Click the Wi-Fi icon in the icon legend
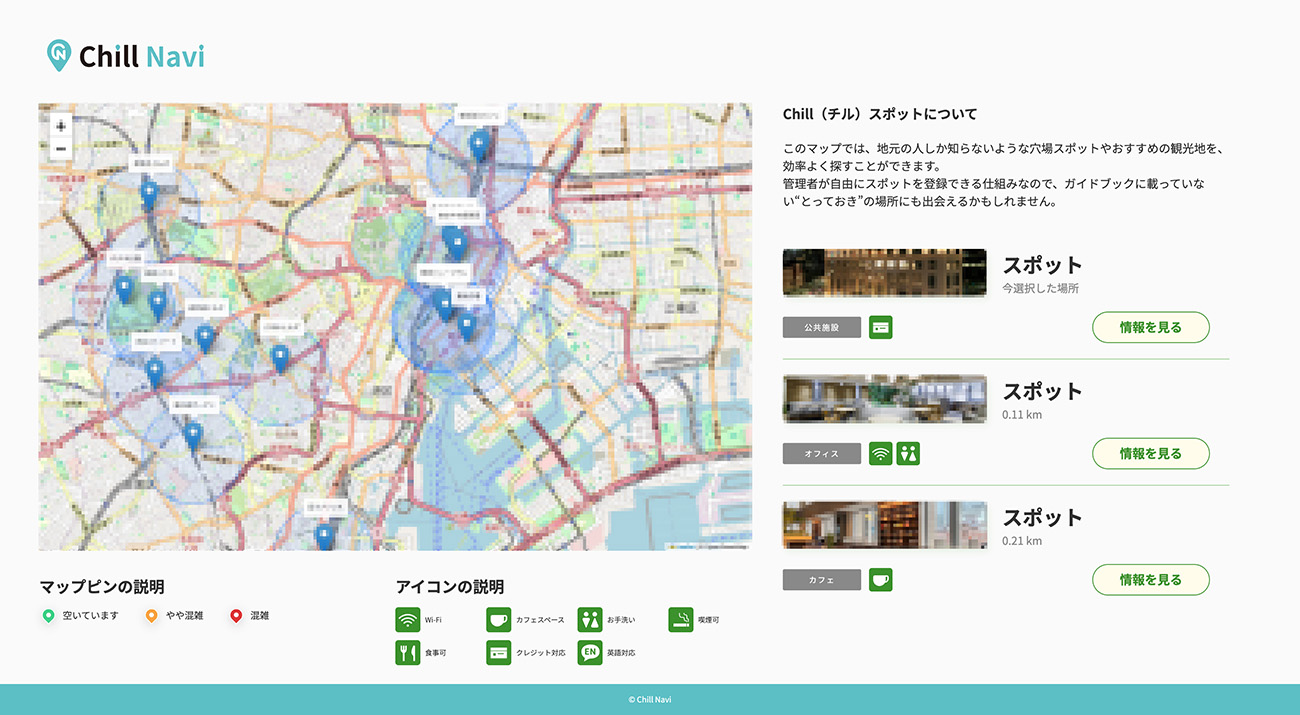1300x715 pixels. [407, 620]
